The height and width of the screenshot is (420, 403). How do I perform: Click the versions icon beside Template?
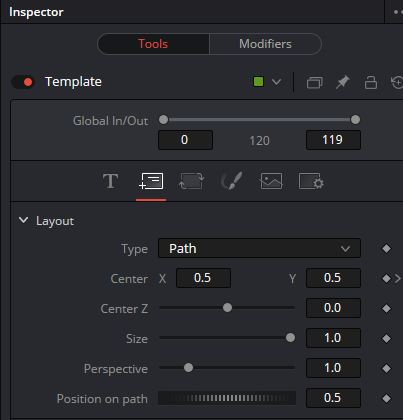(x=314, y=82)
